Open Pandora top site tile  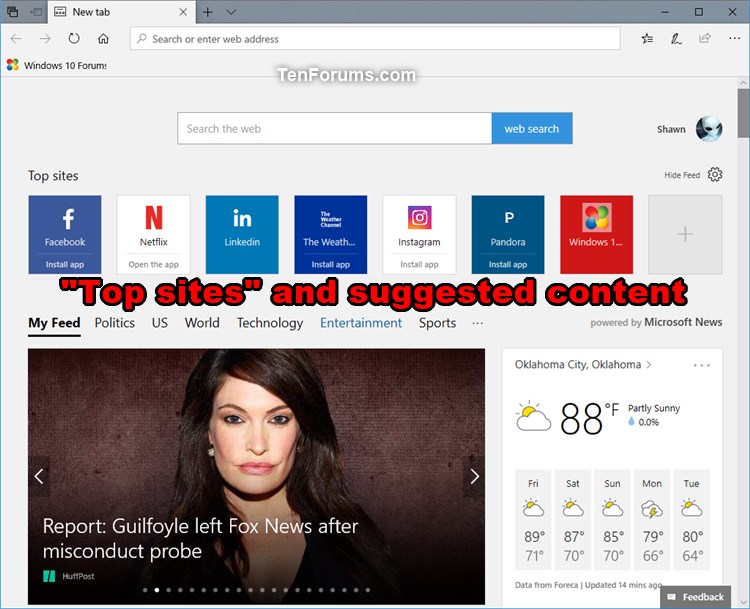tap(508, 234)
